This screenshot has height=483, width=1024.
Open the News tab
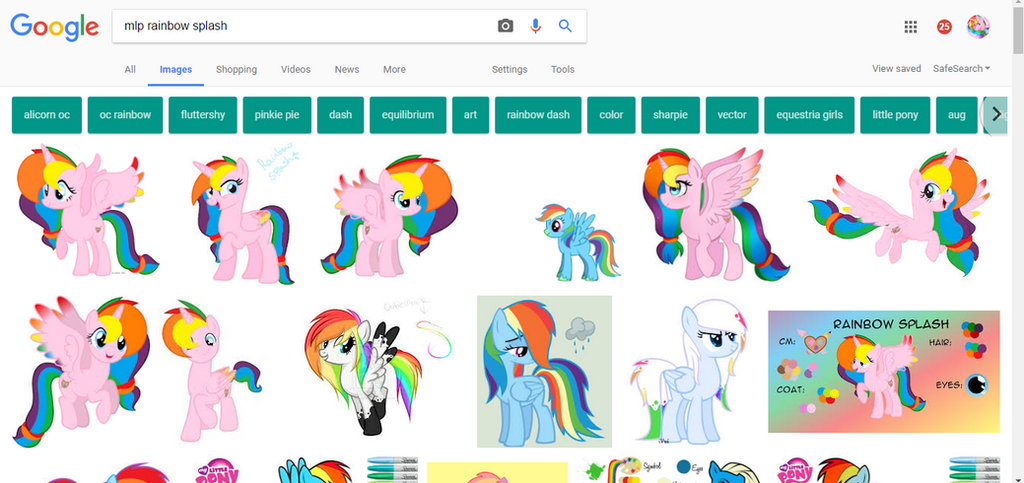point(347,69)
